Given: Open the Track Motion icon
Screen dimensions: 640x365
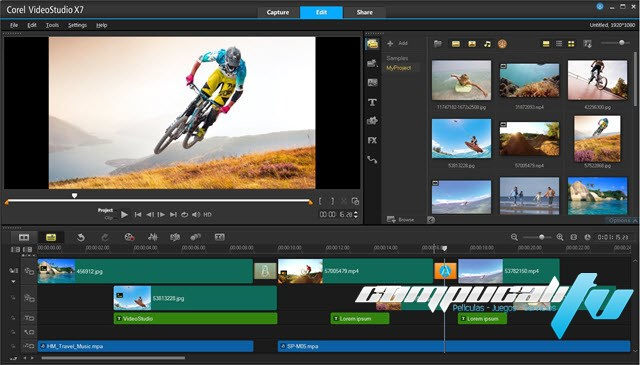Looking at the screenshot, I should click(196, 237).
